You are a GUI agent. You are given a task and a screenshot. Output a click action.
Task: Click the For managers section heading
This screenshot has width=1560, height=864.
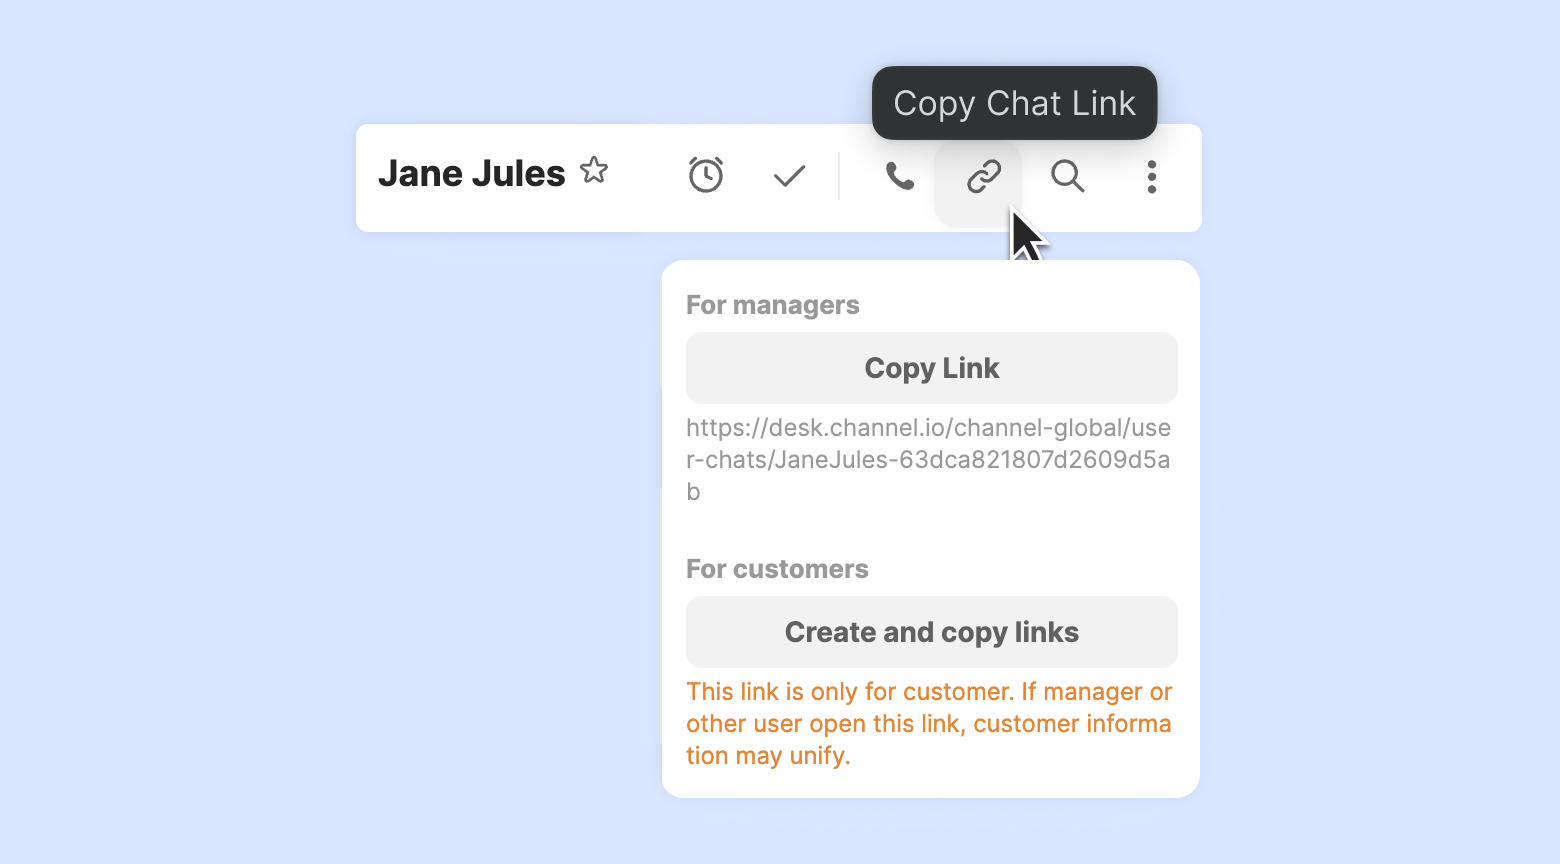773,305
